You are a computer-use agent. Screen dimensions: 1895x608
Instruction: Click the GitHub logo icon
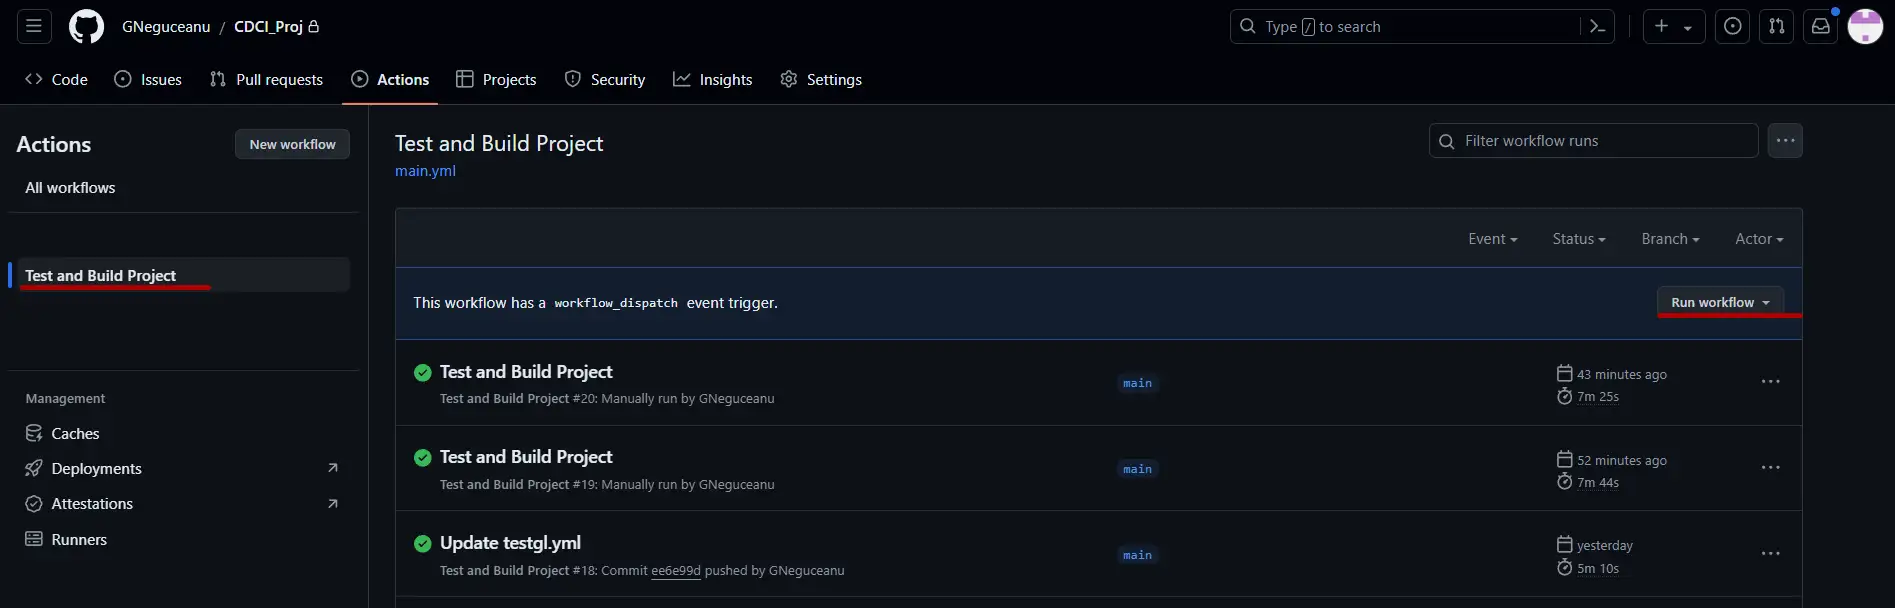click(86, 27)
